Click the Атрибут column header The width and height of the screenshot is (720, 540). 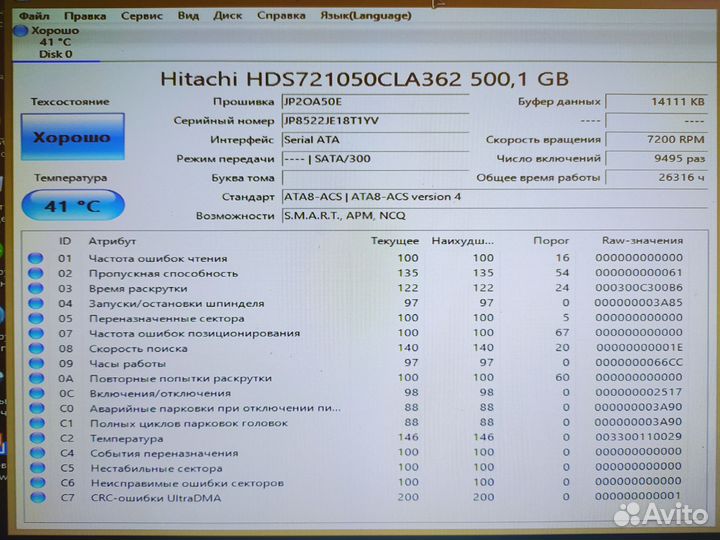click(112, 241)
